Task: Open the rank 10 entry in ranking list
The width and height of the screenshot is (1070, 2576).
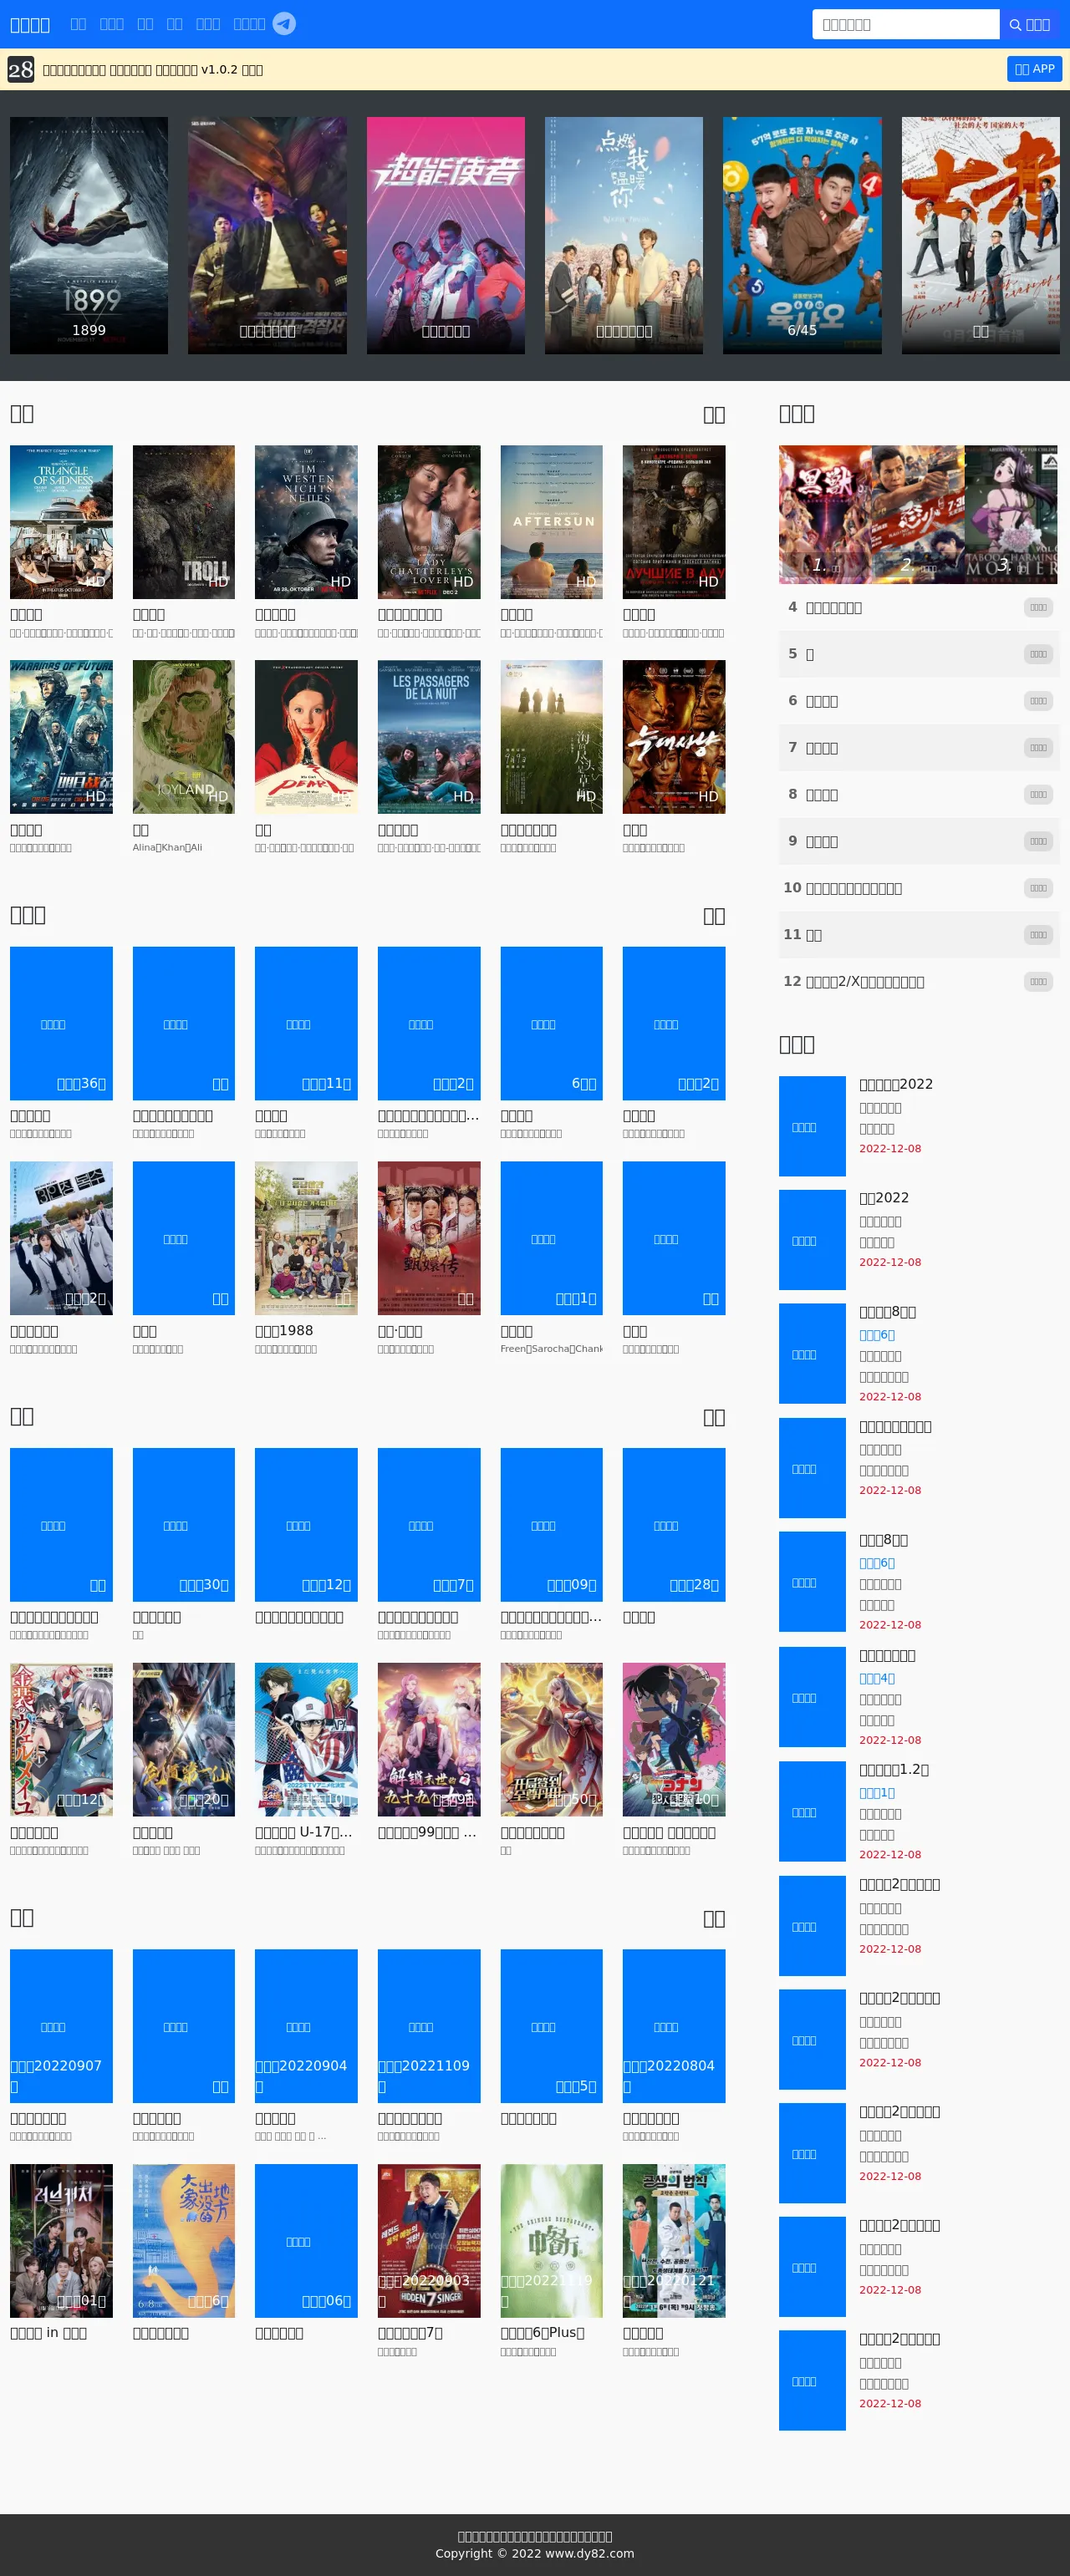Action: 919,888
